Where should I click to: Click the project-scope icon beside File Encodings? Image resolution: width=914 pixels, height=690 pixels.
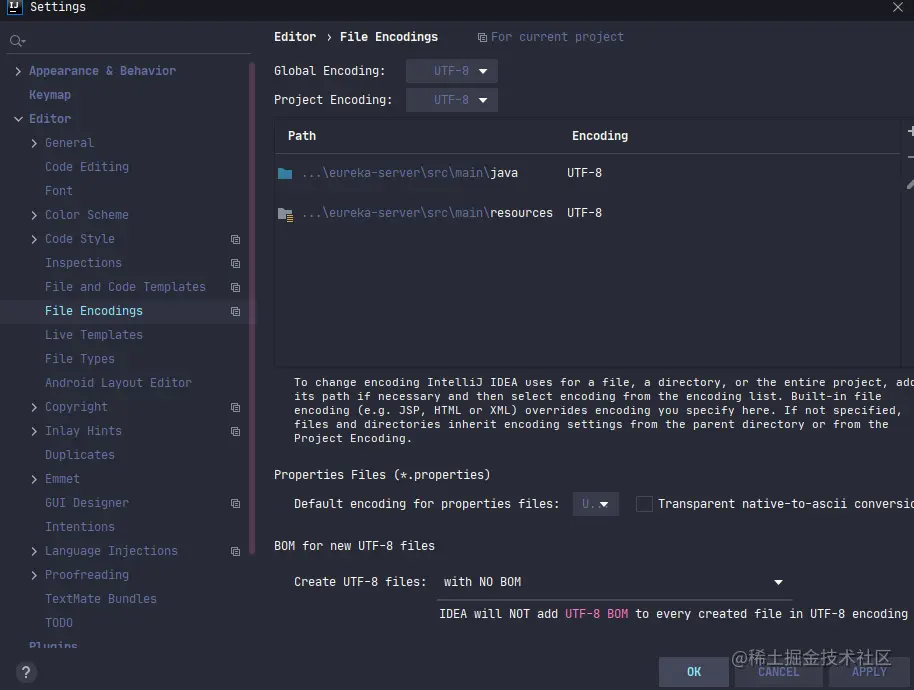[235, 311]
